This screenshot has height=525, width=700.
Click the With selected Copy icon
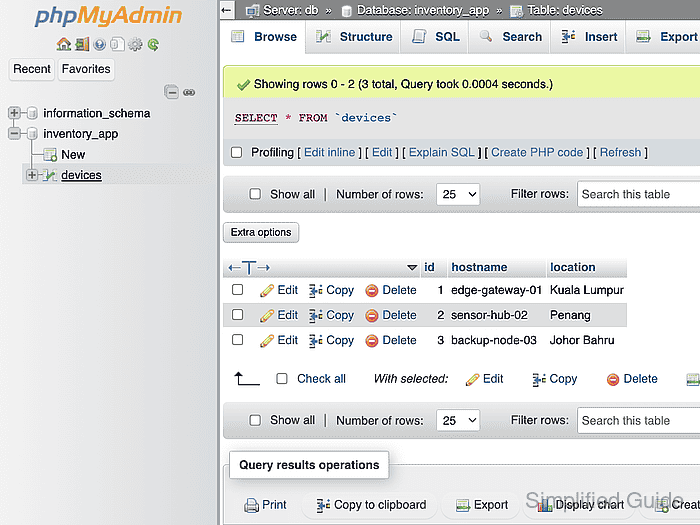(x=539, y=379)
